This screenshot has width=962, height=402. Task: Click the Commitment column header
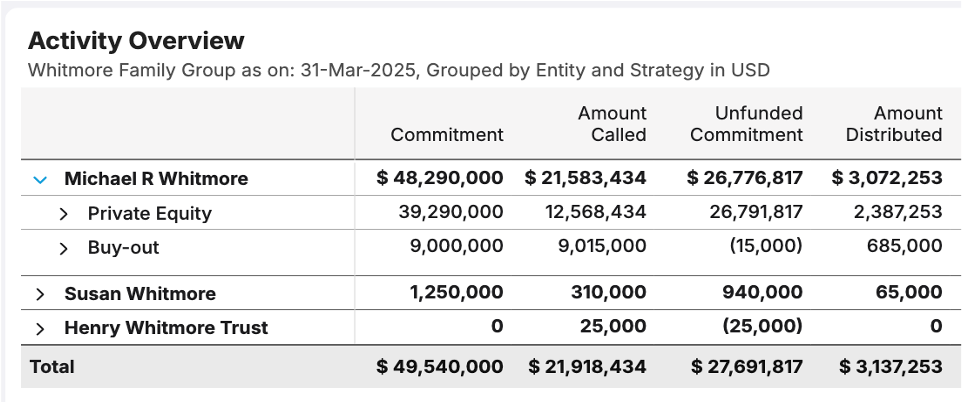[x=447, y=134]
